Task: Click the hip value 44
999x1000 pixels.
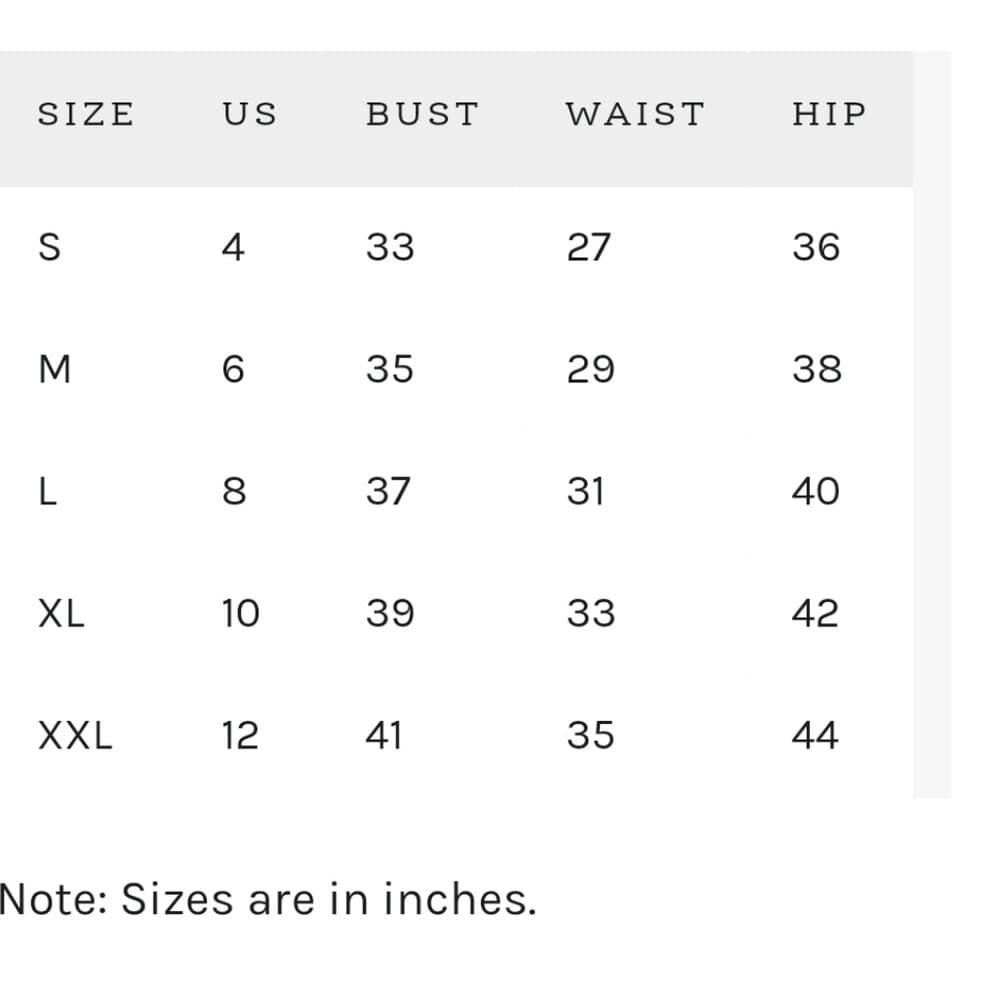Action: (x=815, y=735)
